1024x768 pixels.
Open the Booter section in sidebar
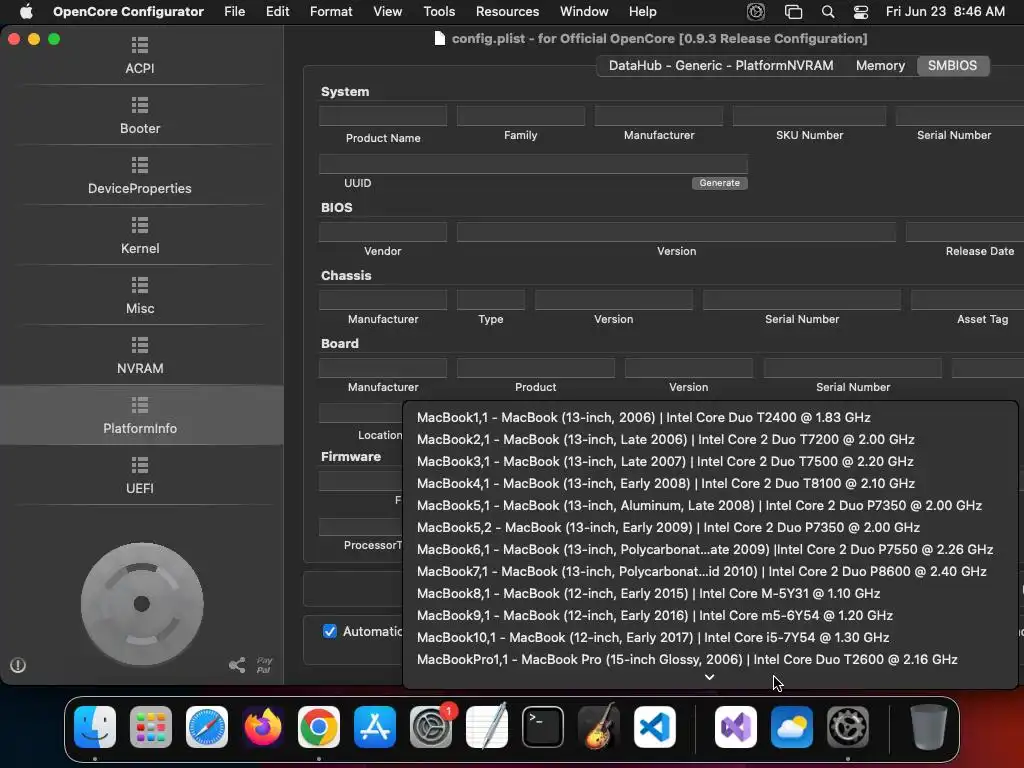point(140,116)
